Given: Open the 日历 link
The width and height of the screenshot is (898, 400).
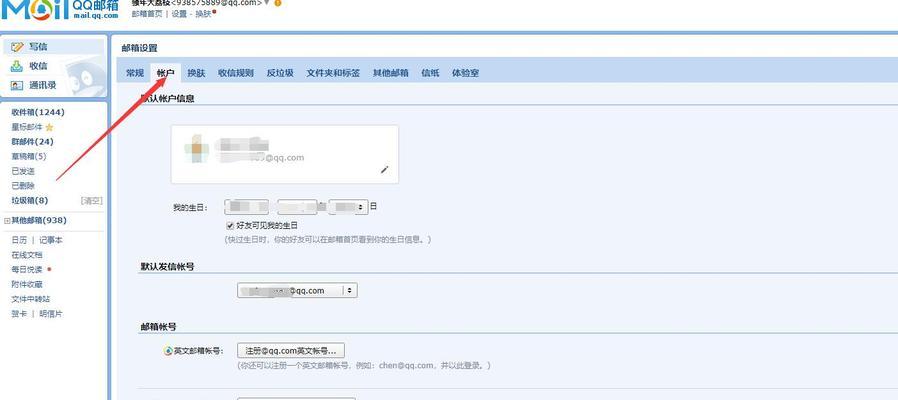Looking at the screenshot, I should [x=19, y=241].
